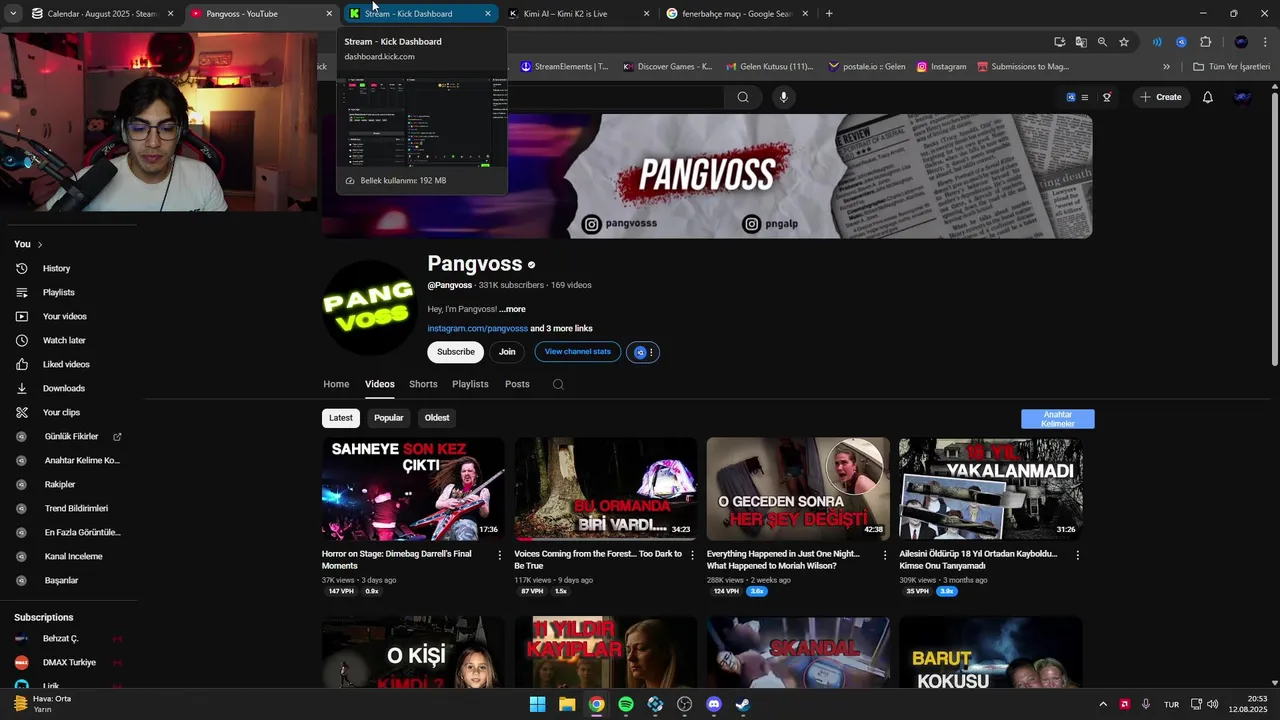This screenshot has width=1280, height=720.
Task: Open the YouTube search magnifier button
Action: pyautogui.click(x=742, y=97)
